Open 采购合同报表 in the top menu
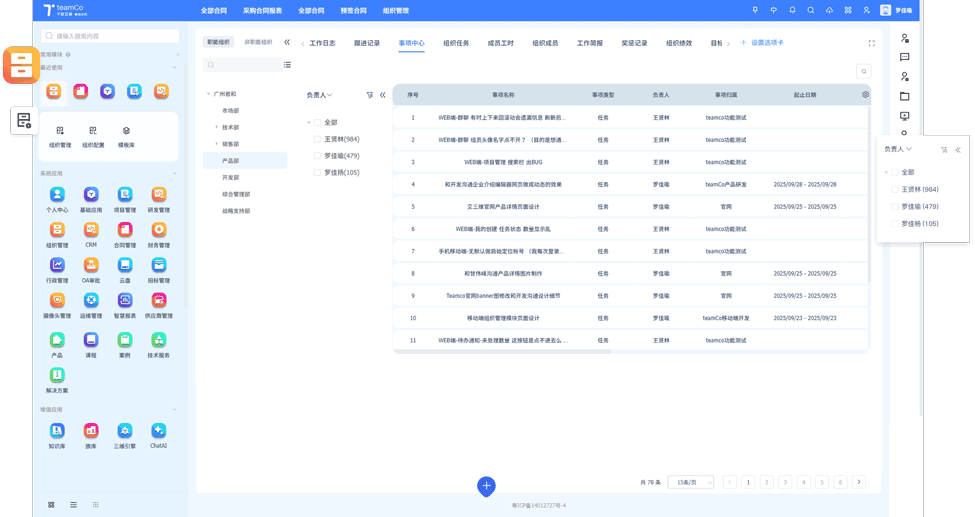 pos(262,10)
